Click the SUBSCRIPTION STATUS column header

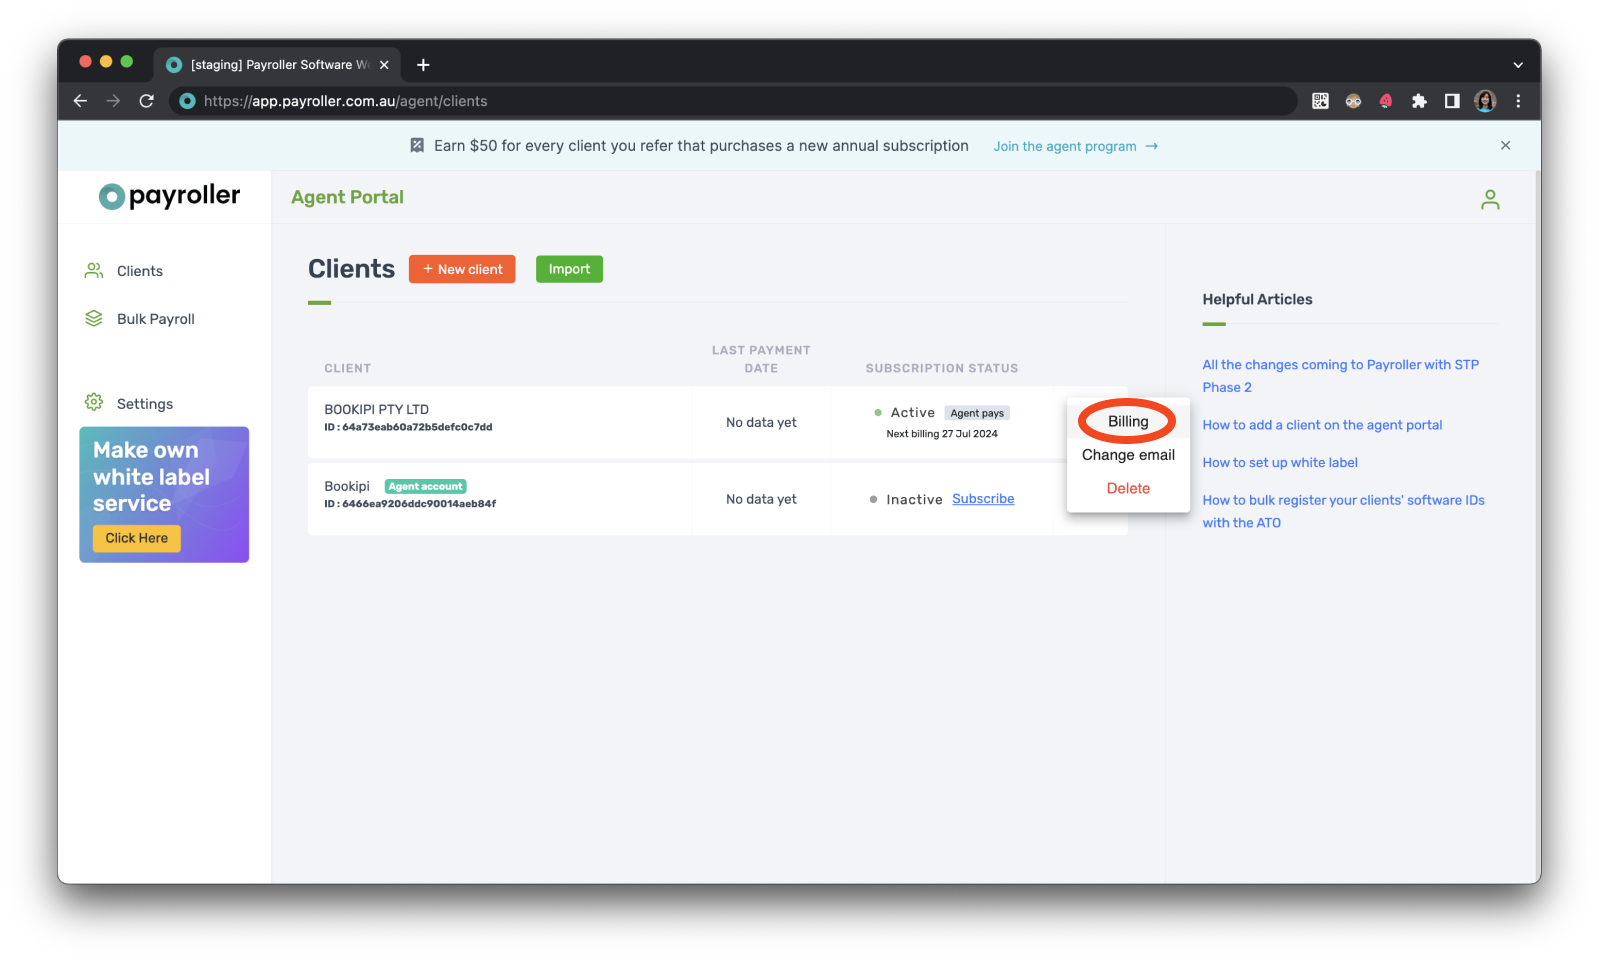coord(942,368)
